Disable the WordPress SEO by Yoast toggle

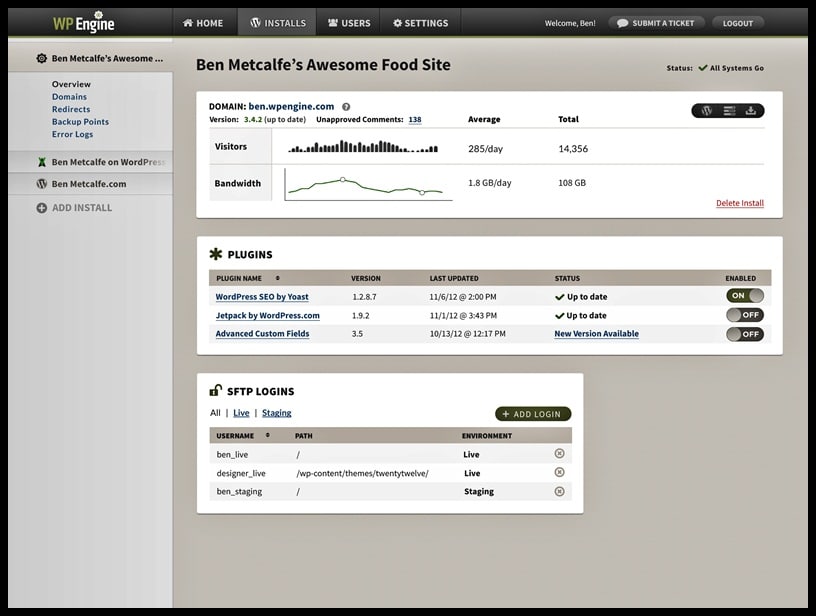(745, 296)
